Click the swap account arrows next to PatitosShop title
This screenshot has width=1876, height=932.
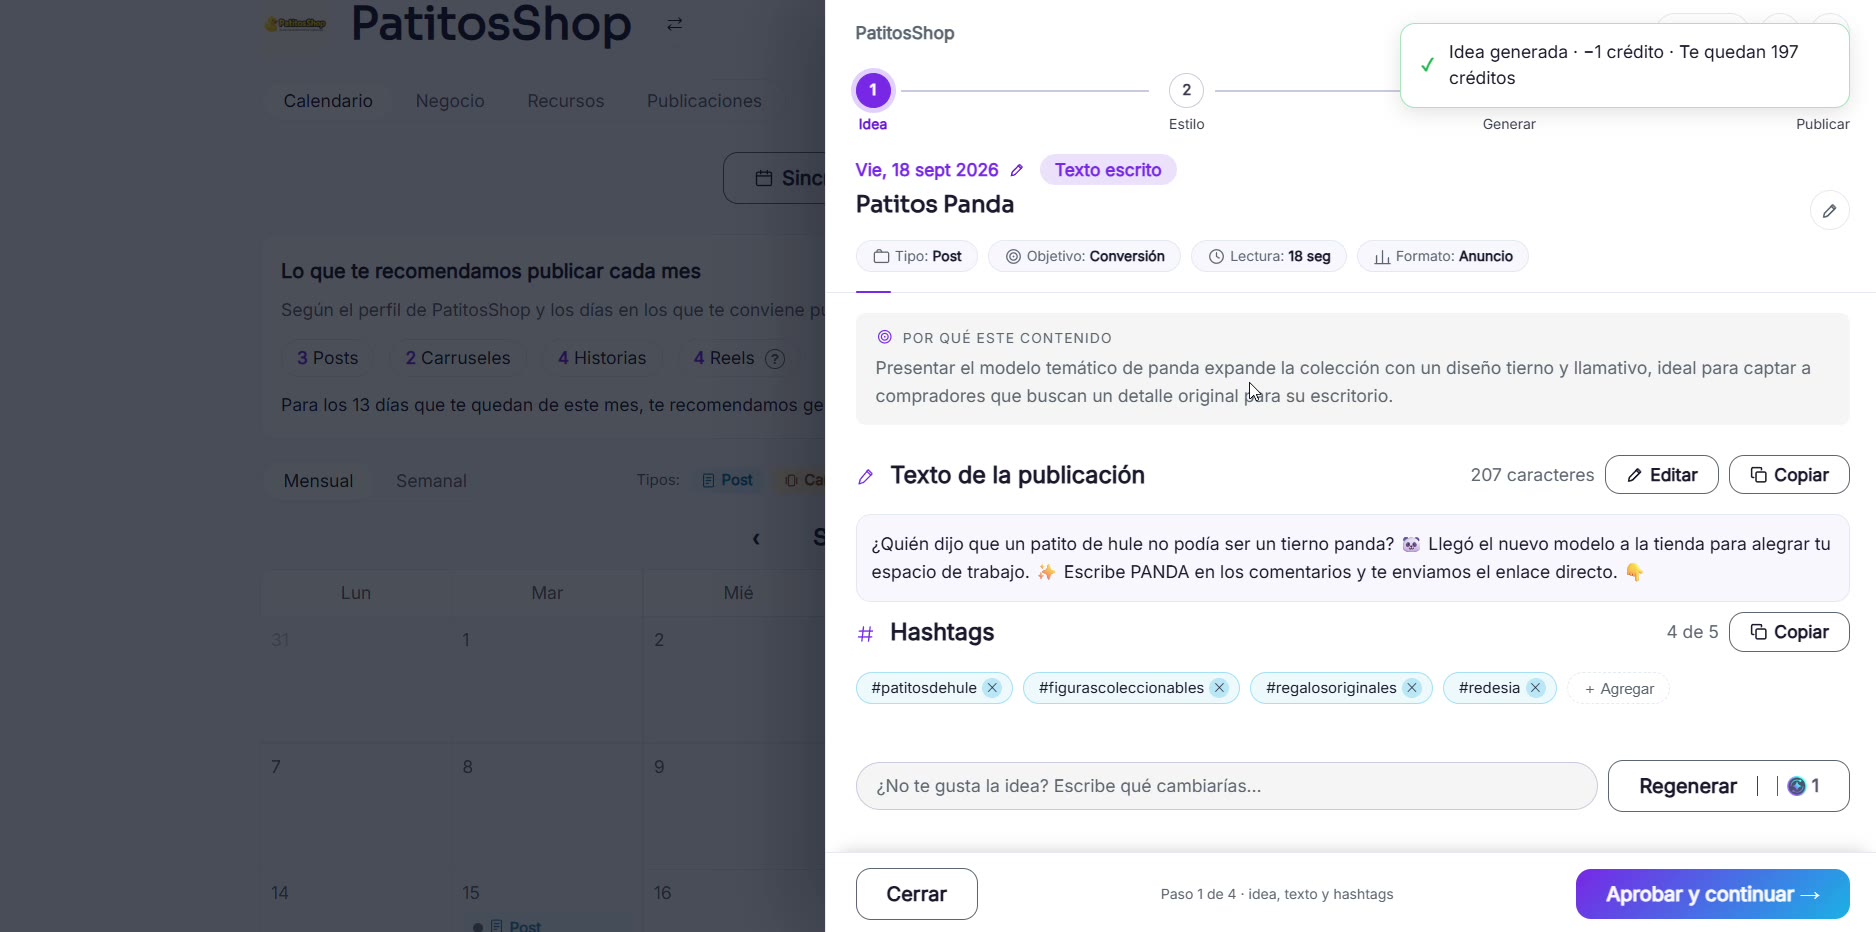coord(675,23)
